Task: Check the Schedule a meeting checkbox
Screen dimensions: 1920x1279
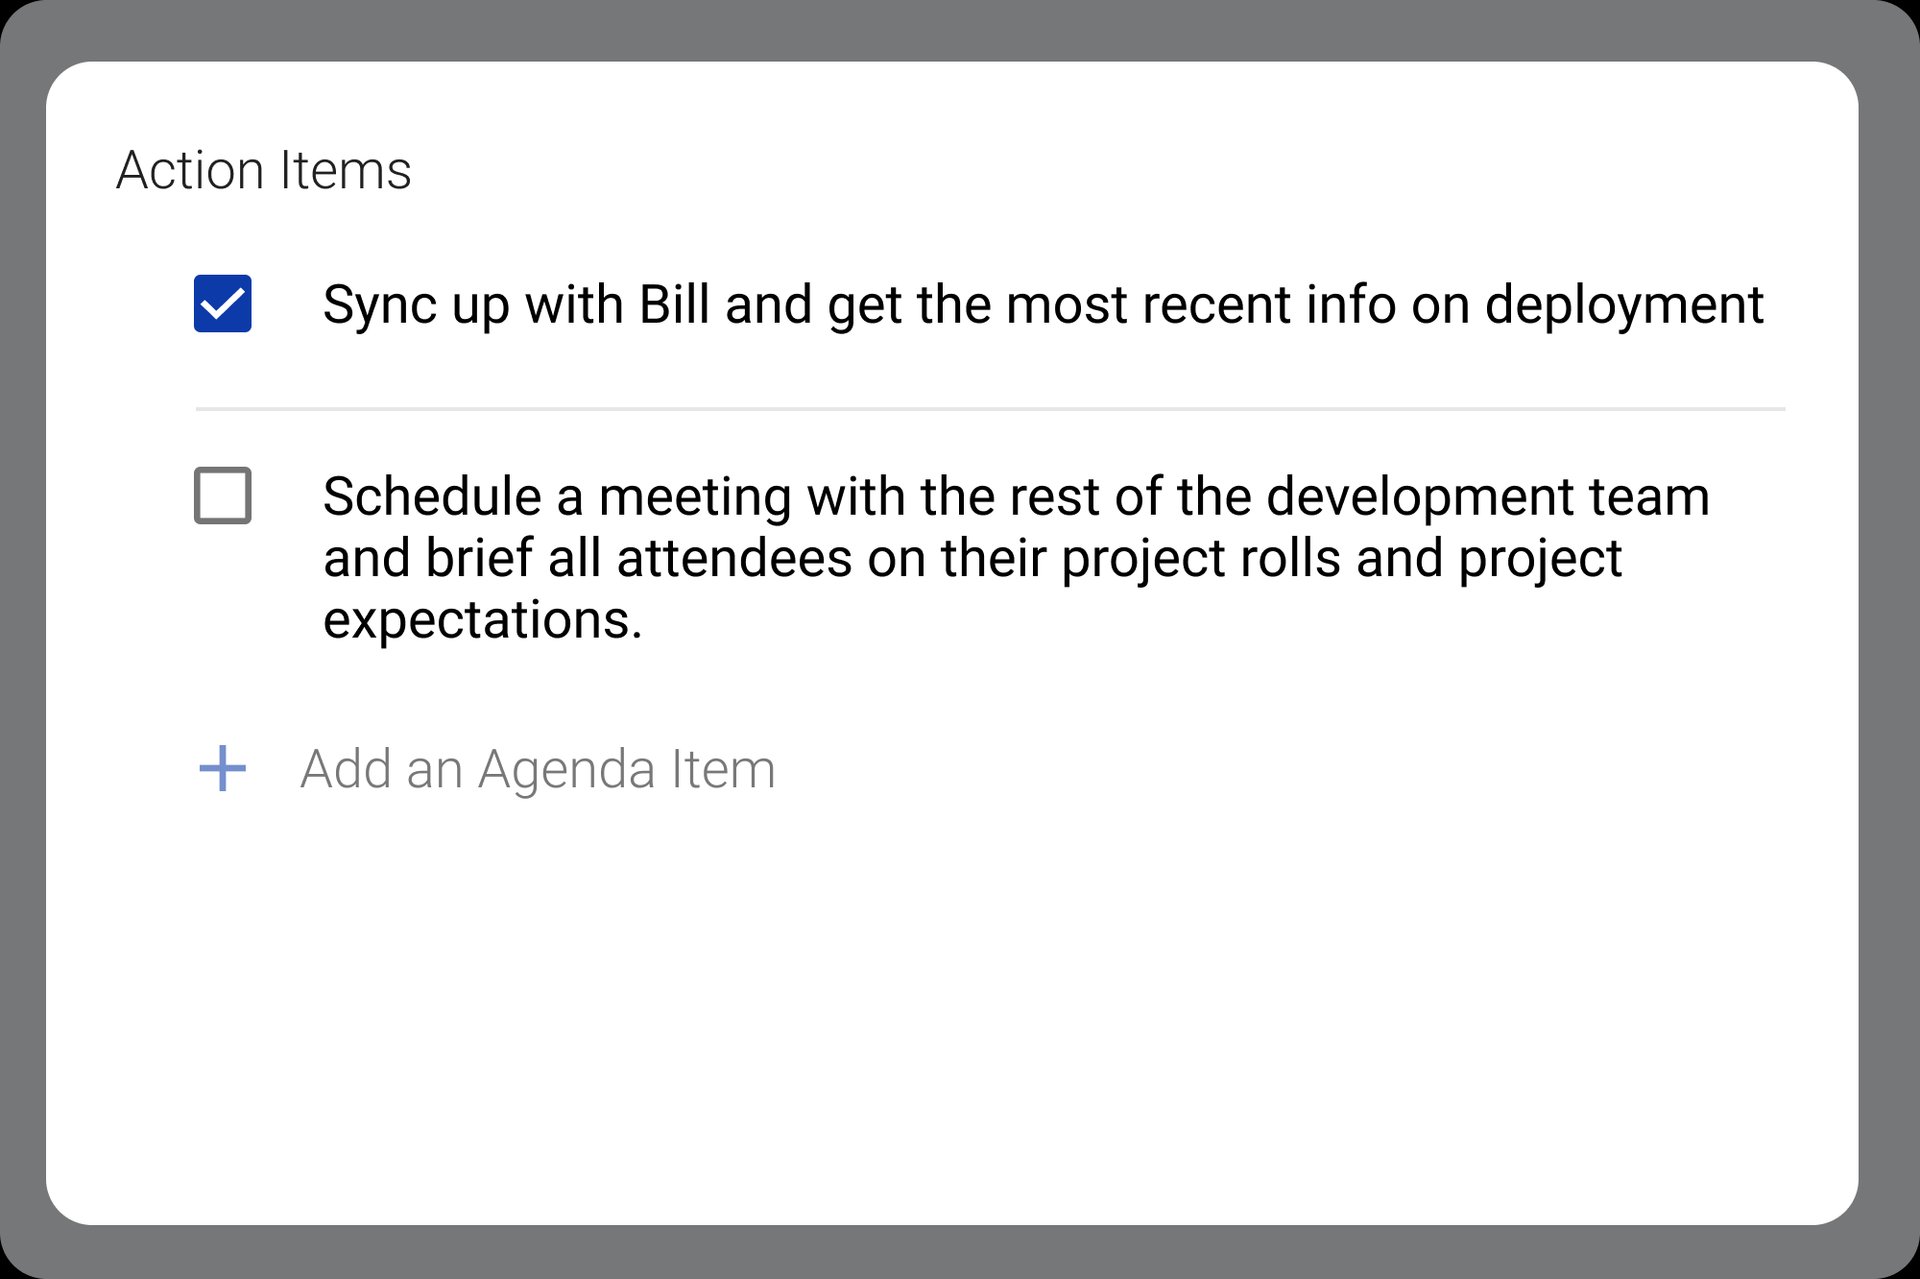Action: click(222, 495)
